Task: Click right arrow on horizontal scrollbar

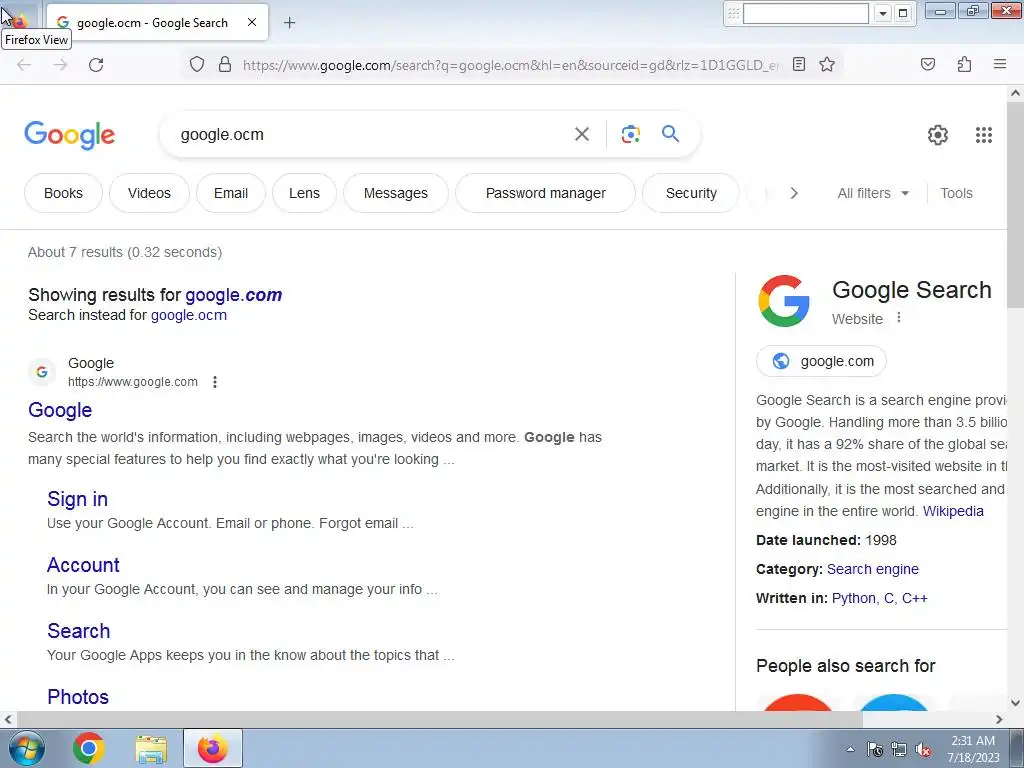Action: pos(999,720)
